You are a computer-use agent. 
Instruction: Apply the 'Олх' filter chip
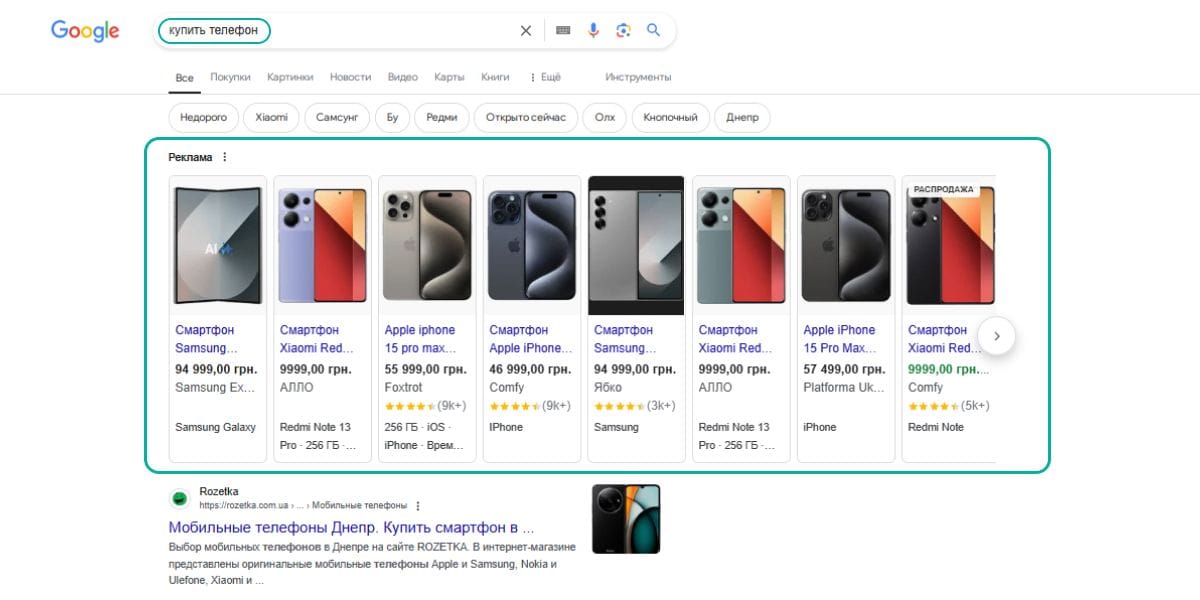[604, 117]
